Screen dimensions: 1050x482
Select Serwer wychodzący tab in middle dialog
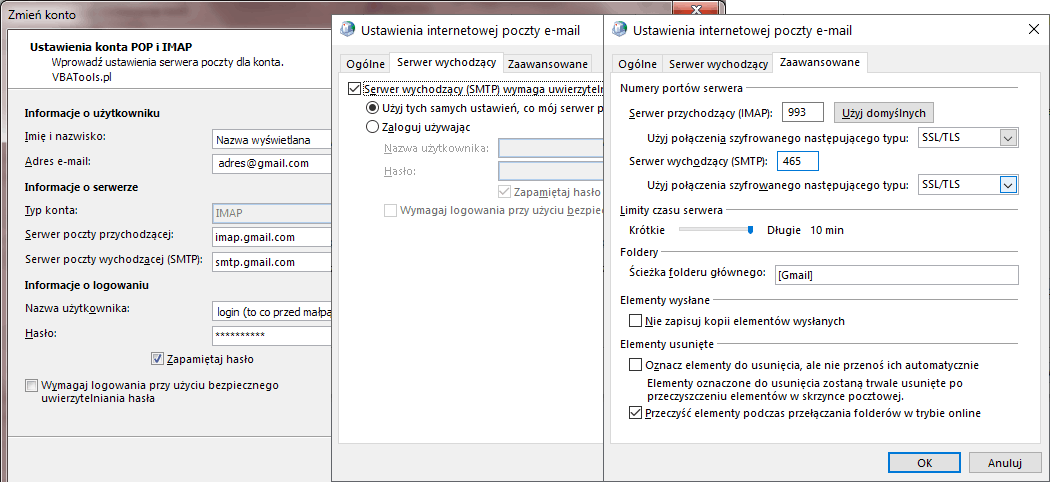447,62
